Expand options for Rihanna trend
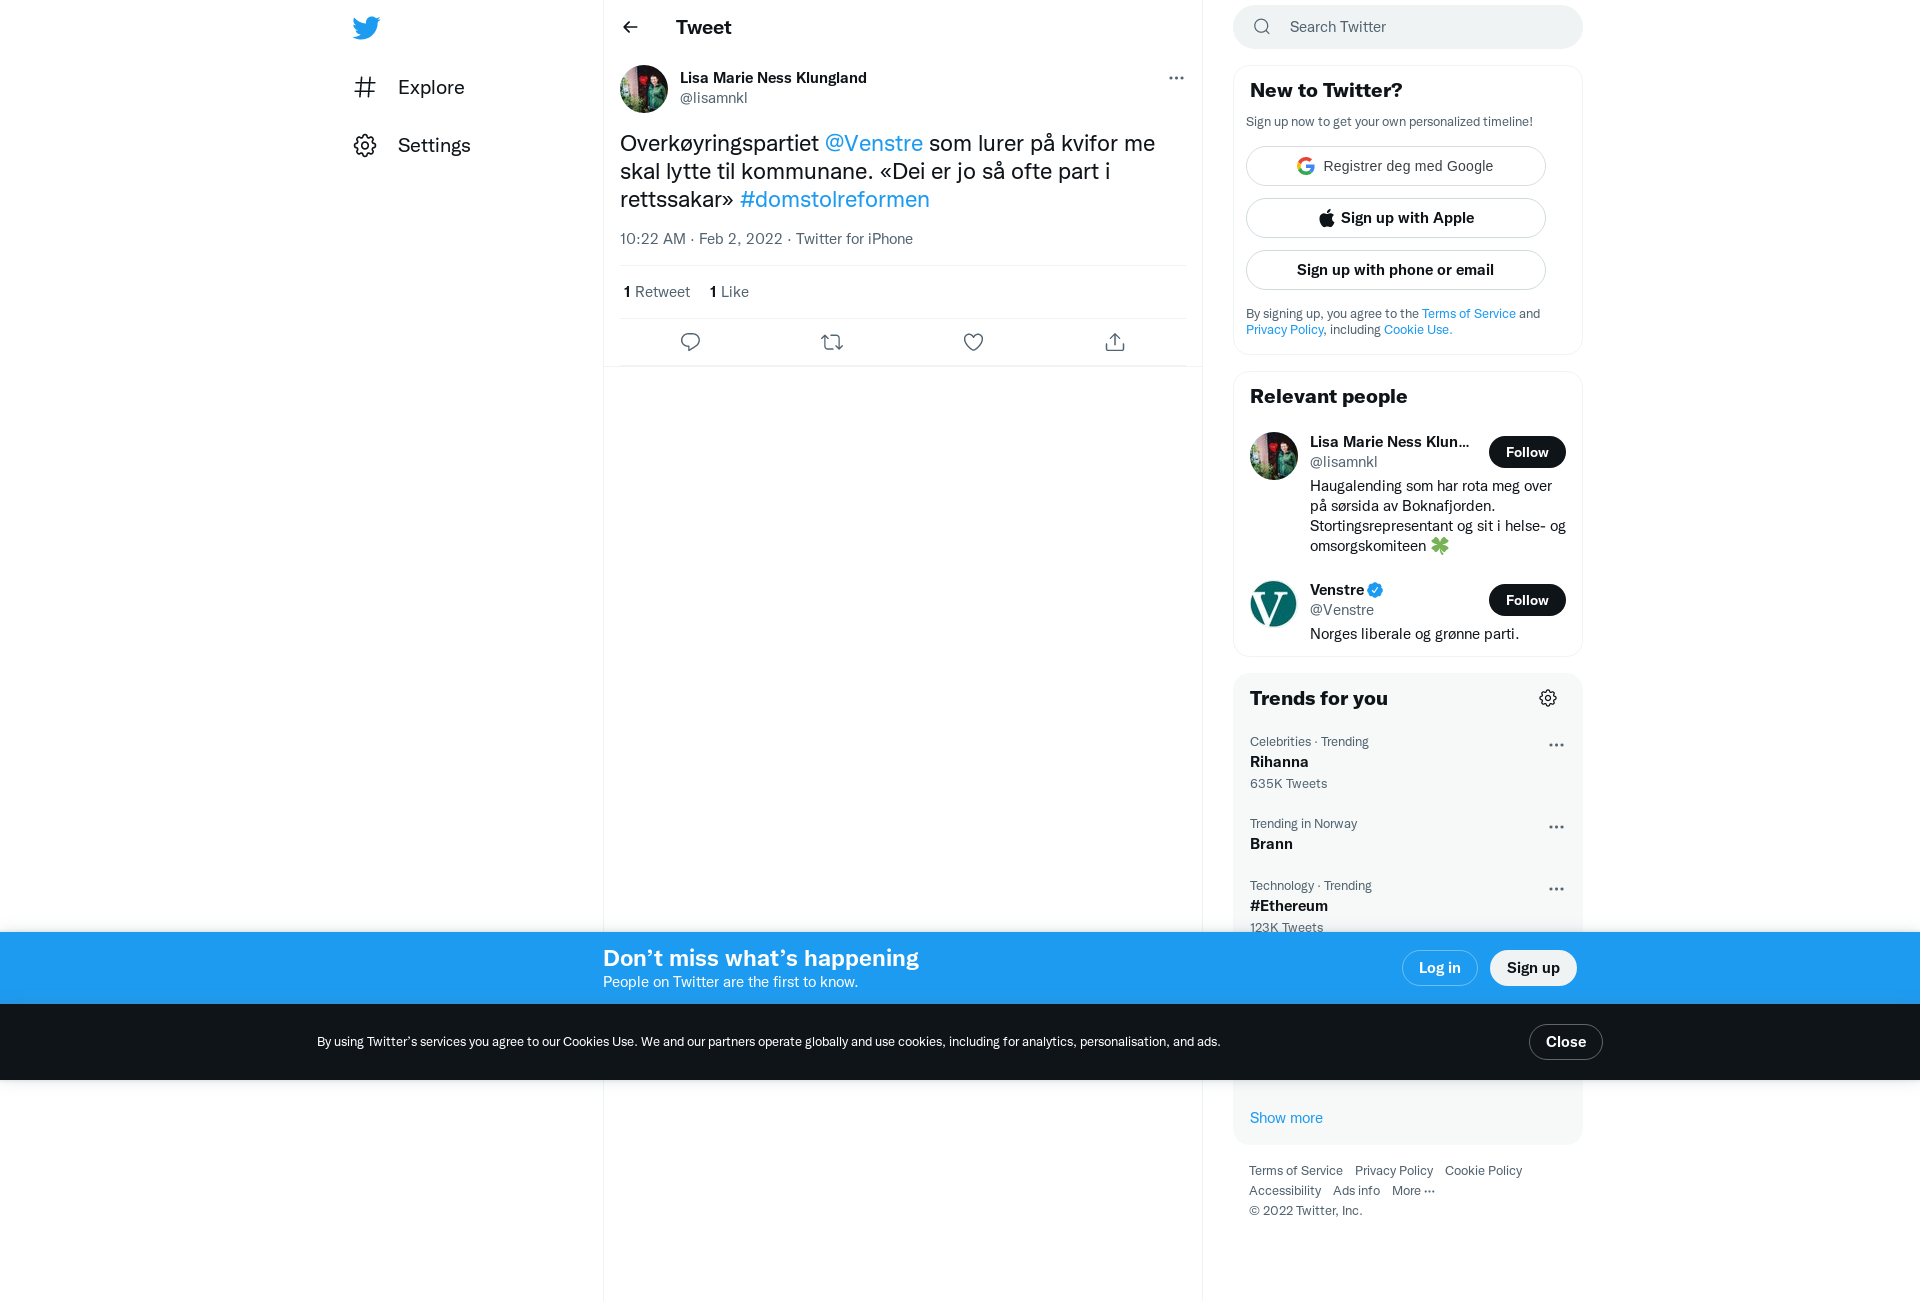Viewport: 1920px width, 1301px height. click(x=1556, y=745)
